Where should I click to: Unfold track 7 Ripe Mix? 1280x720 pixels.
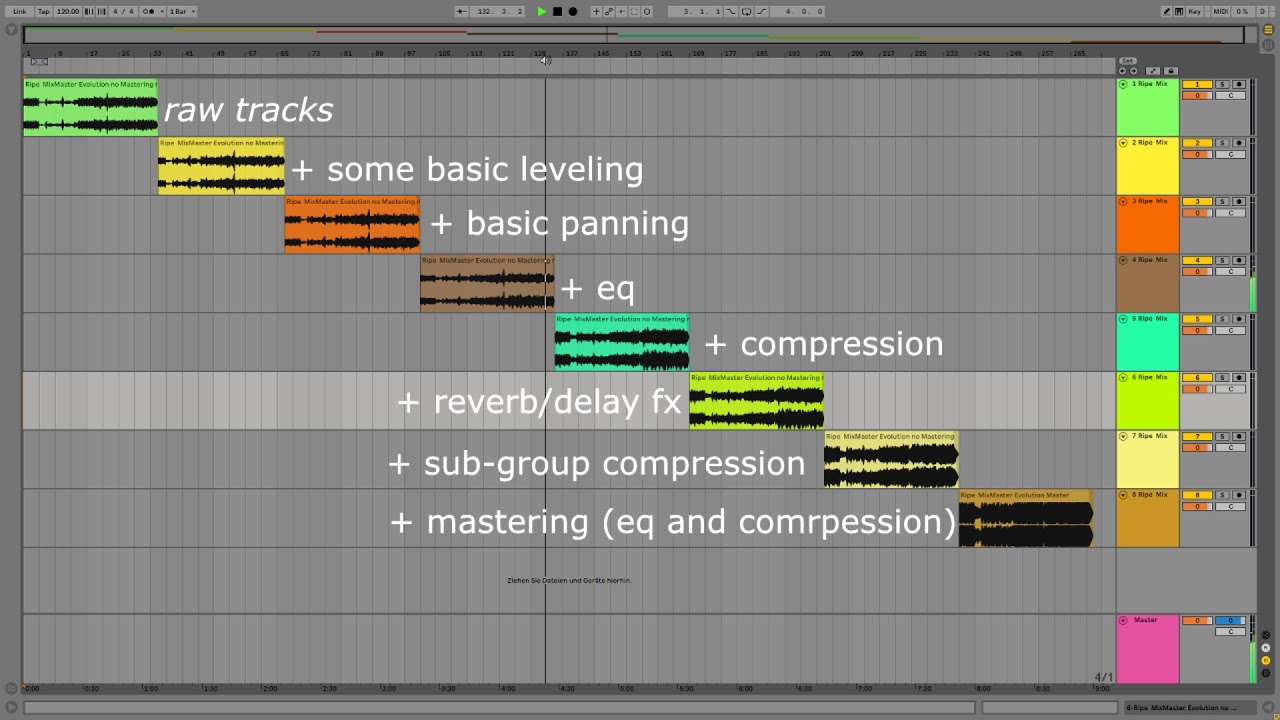[x=1123, y=436]
